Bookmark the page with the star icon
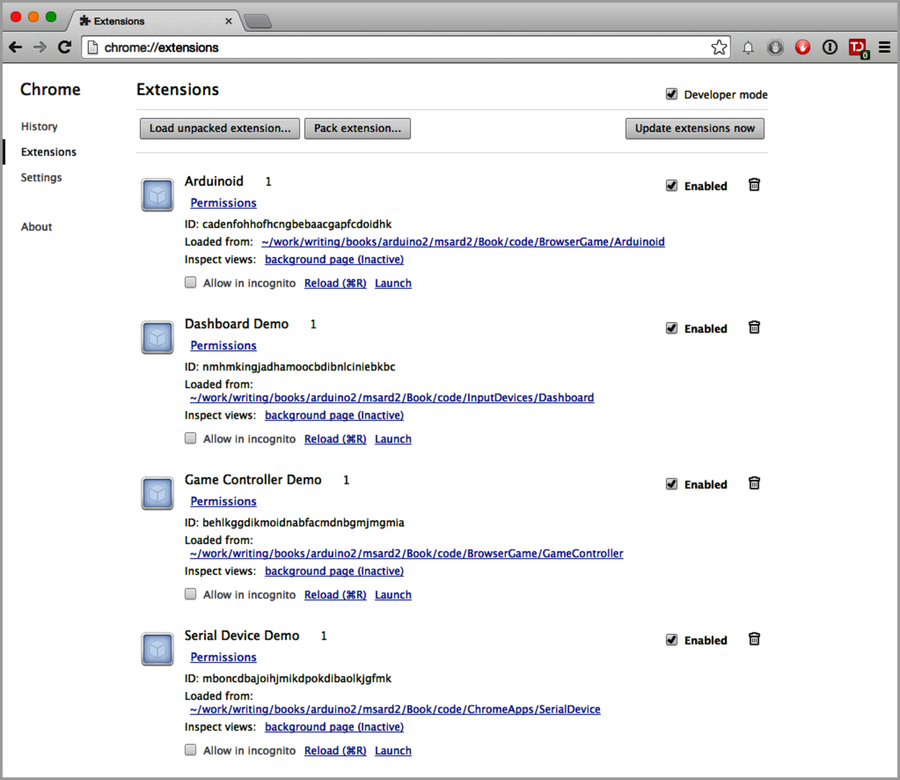This screenshot has height=780, width=900. pos(719,47)
